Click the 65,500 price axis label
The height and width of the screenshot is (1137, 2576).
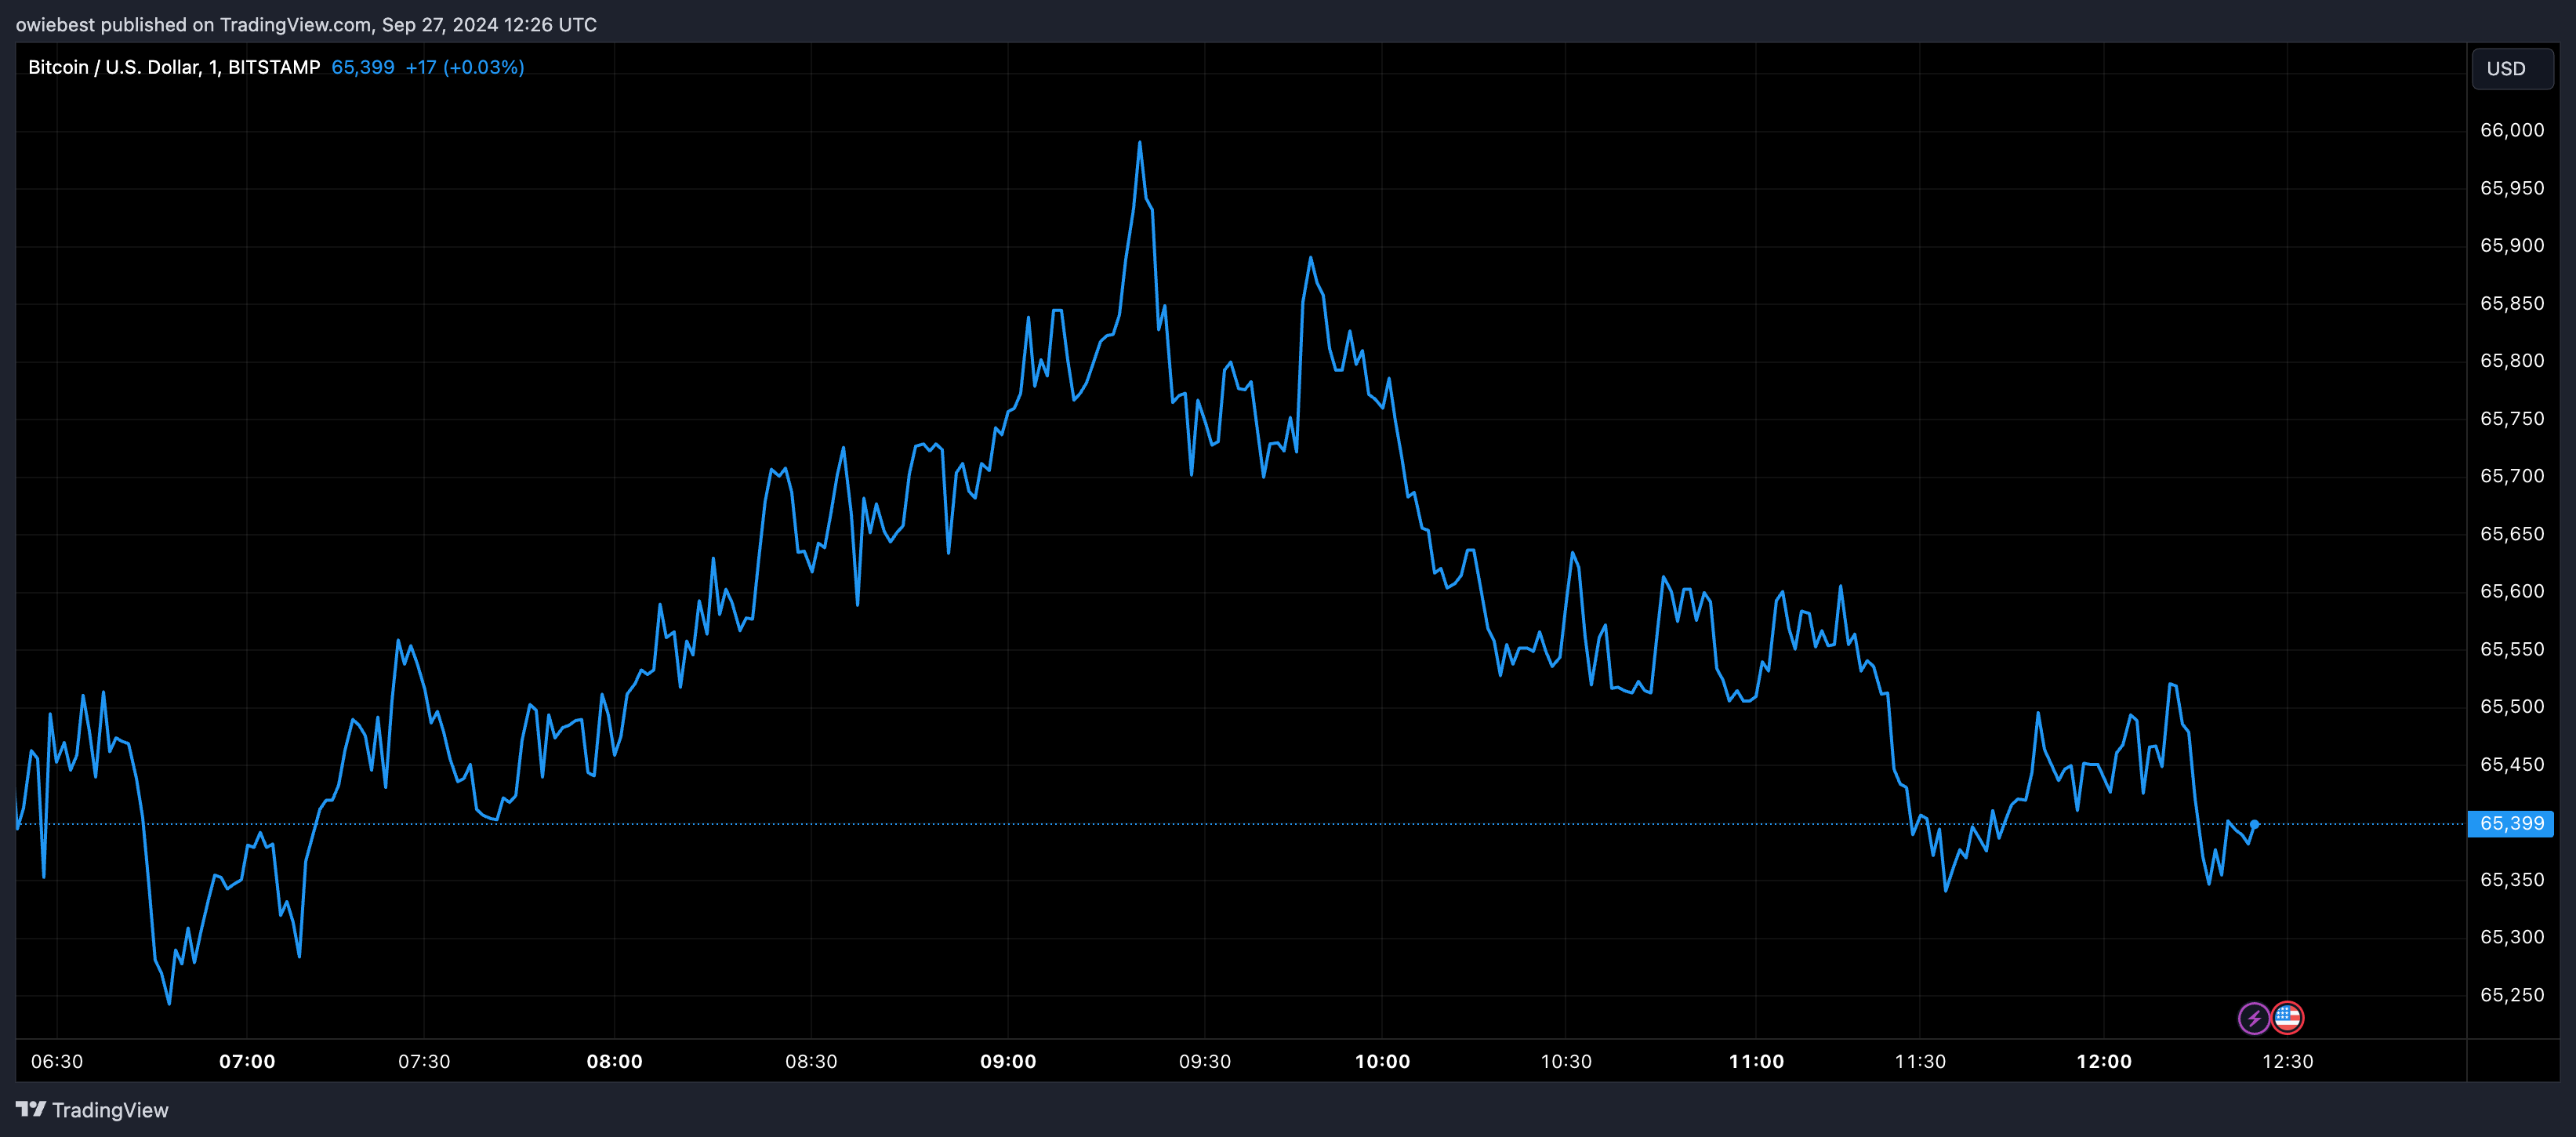[2512, 706]
